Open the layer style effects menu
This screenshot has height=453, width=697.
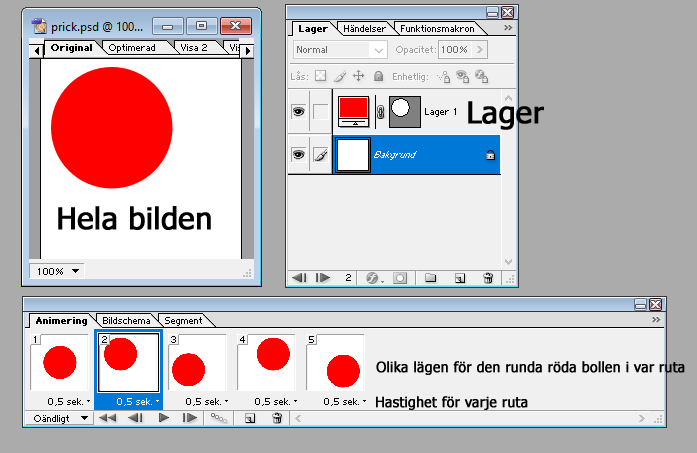pyautogui.click(x=372, y=277)
